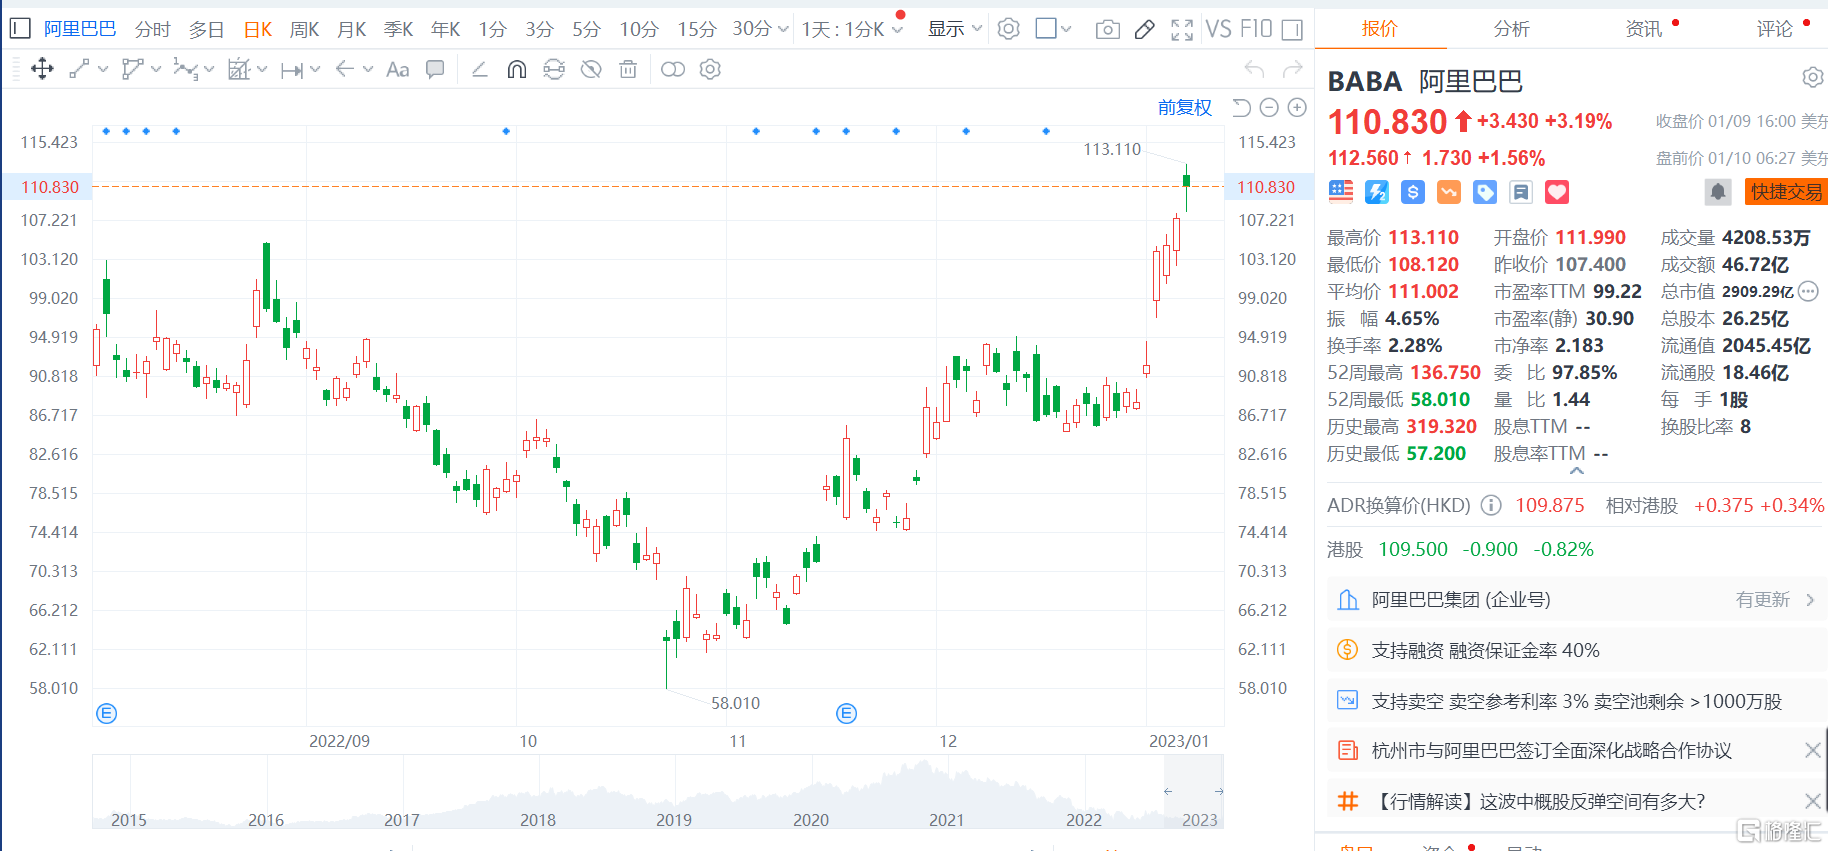This screenshot has width=1828, height=851.
Task: Open the stock notes icon
Action: point(1521,192)
